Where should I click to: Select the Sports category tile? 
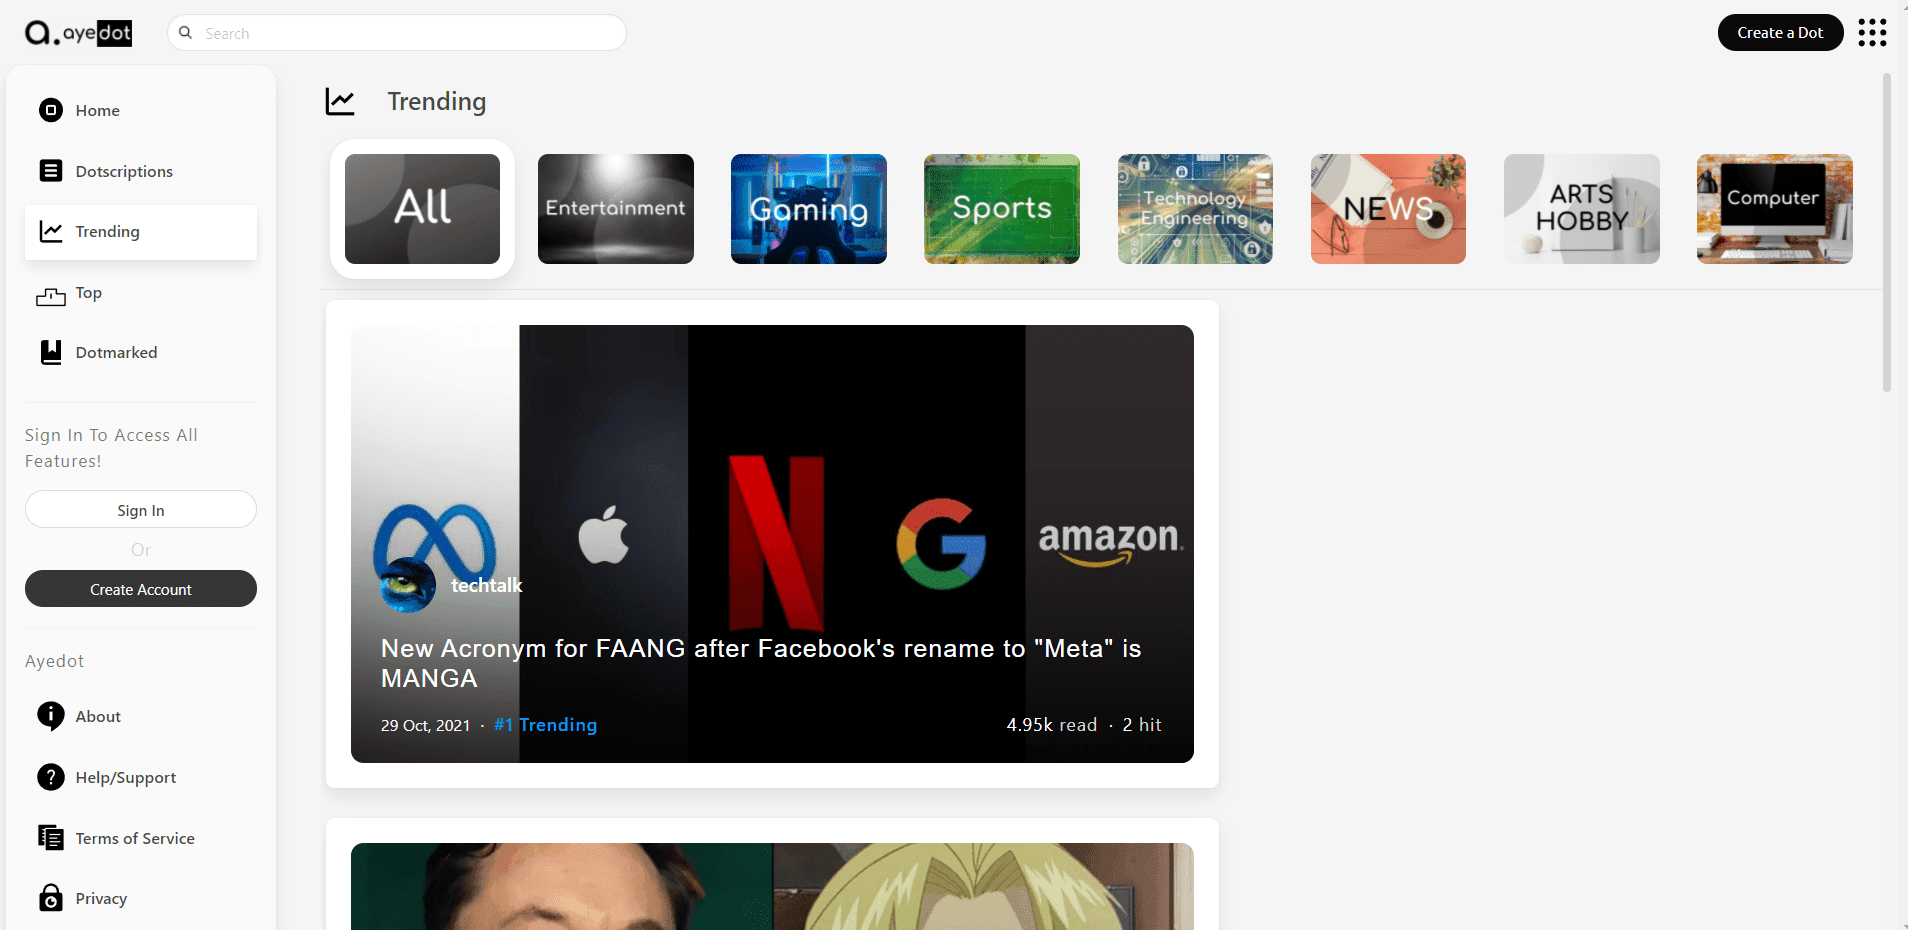point(1002,209)
